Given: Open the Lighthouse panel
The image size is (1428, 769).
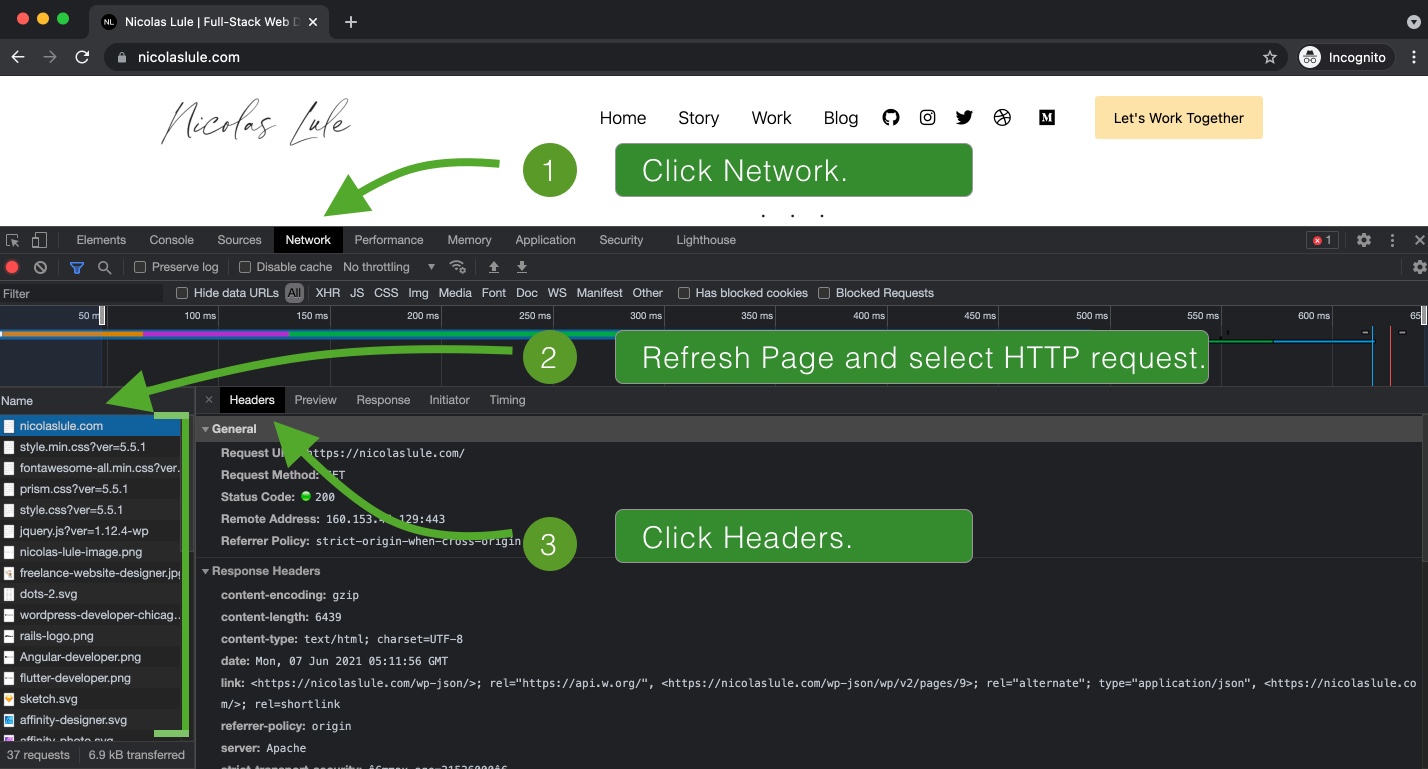Looking at the screenshot, I should (706, 240).
